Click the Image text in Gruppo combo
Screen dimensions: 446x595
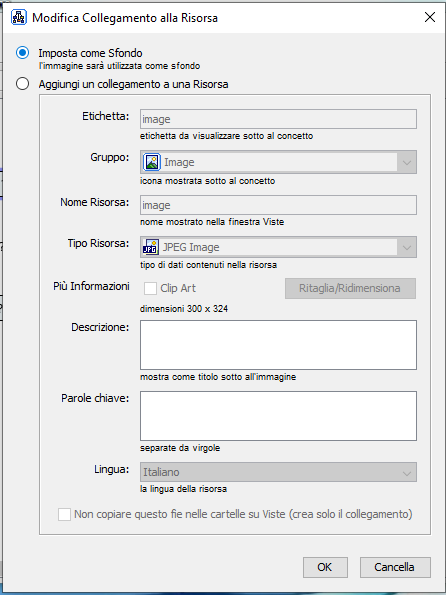tap(179, 162)
